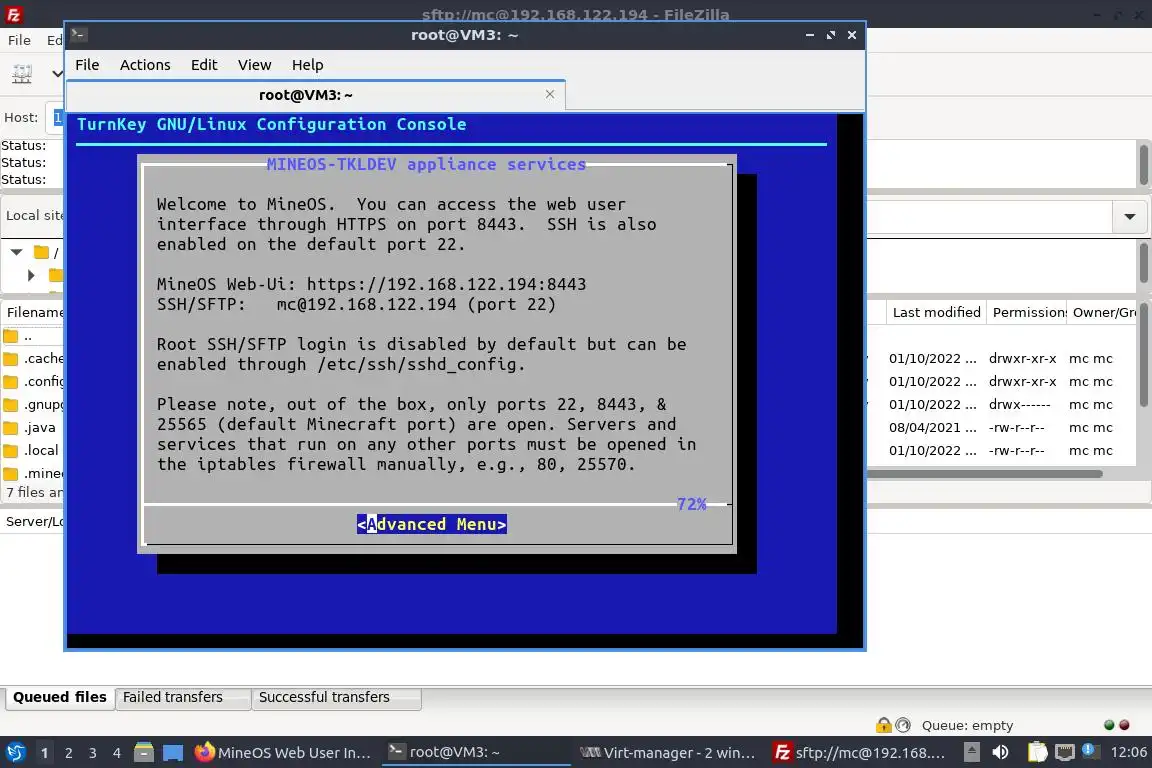This screenshot has height=768, width=1152.
Task: Open the remote site path dropdown
Action: (1129, 217)
